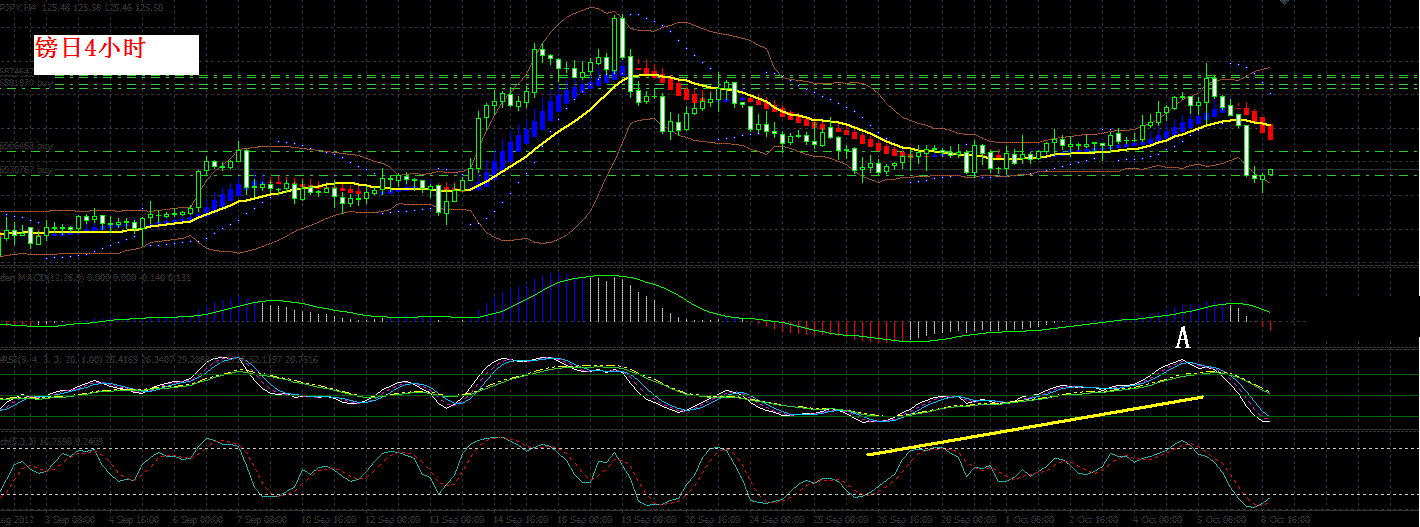
Task: Click the 5930767 buy order label
Action: 26,170
